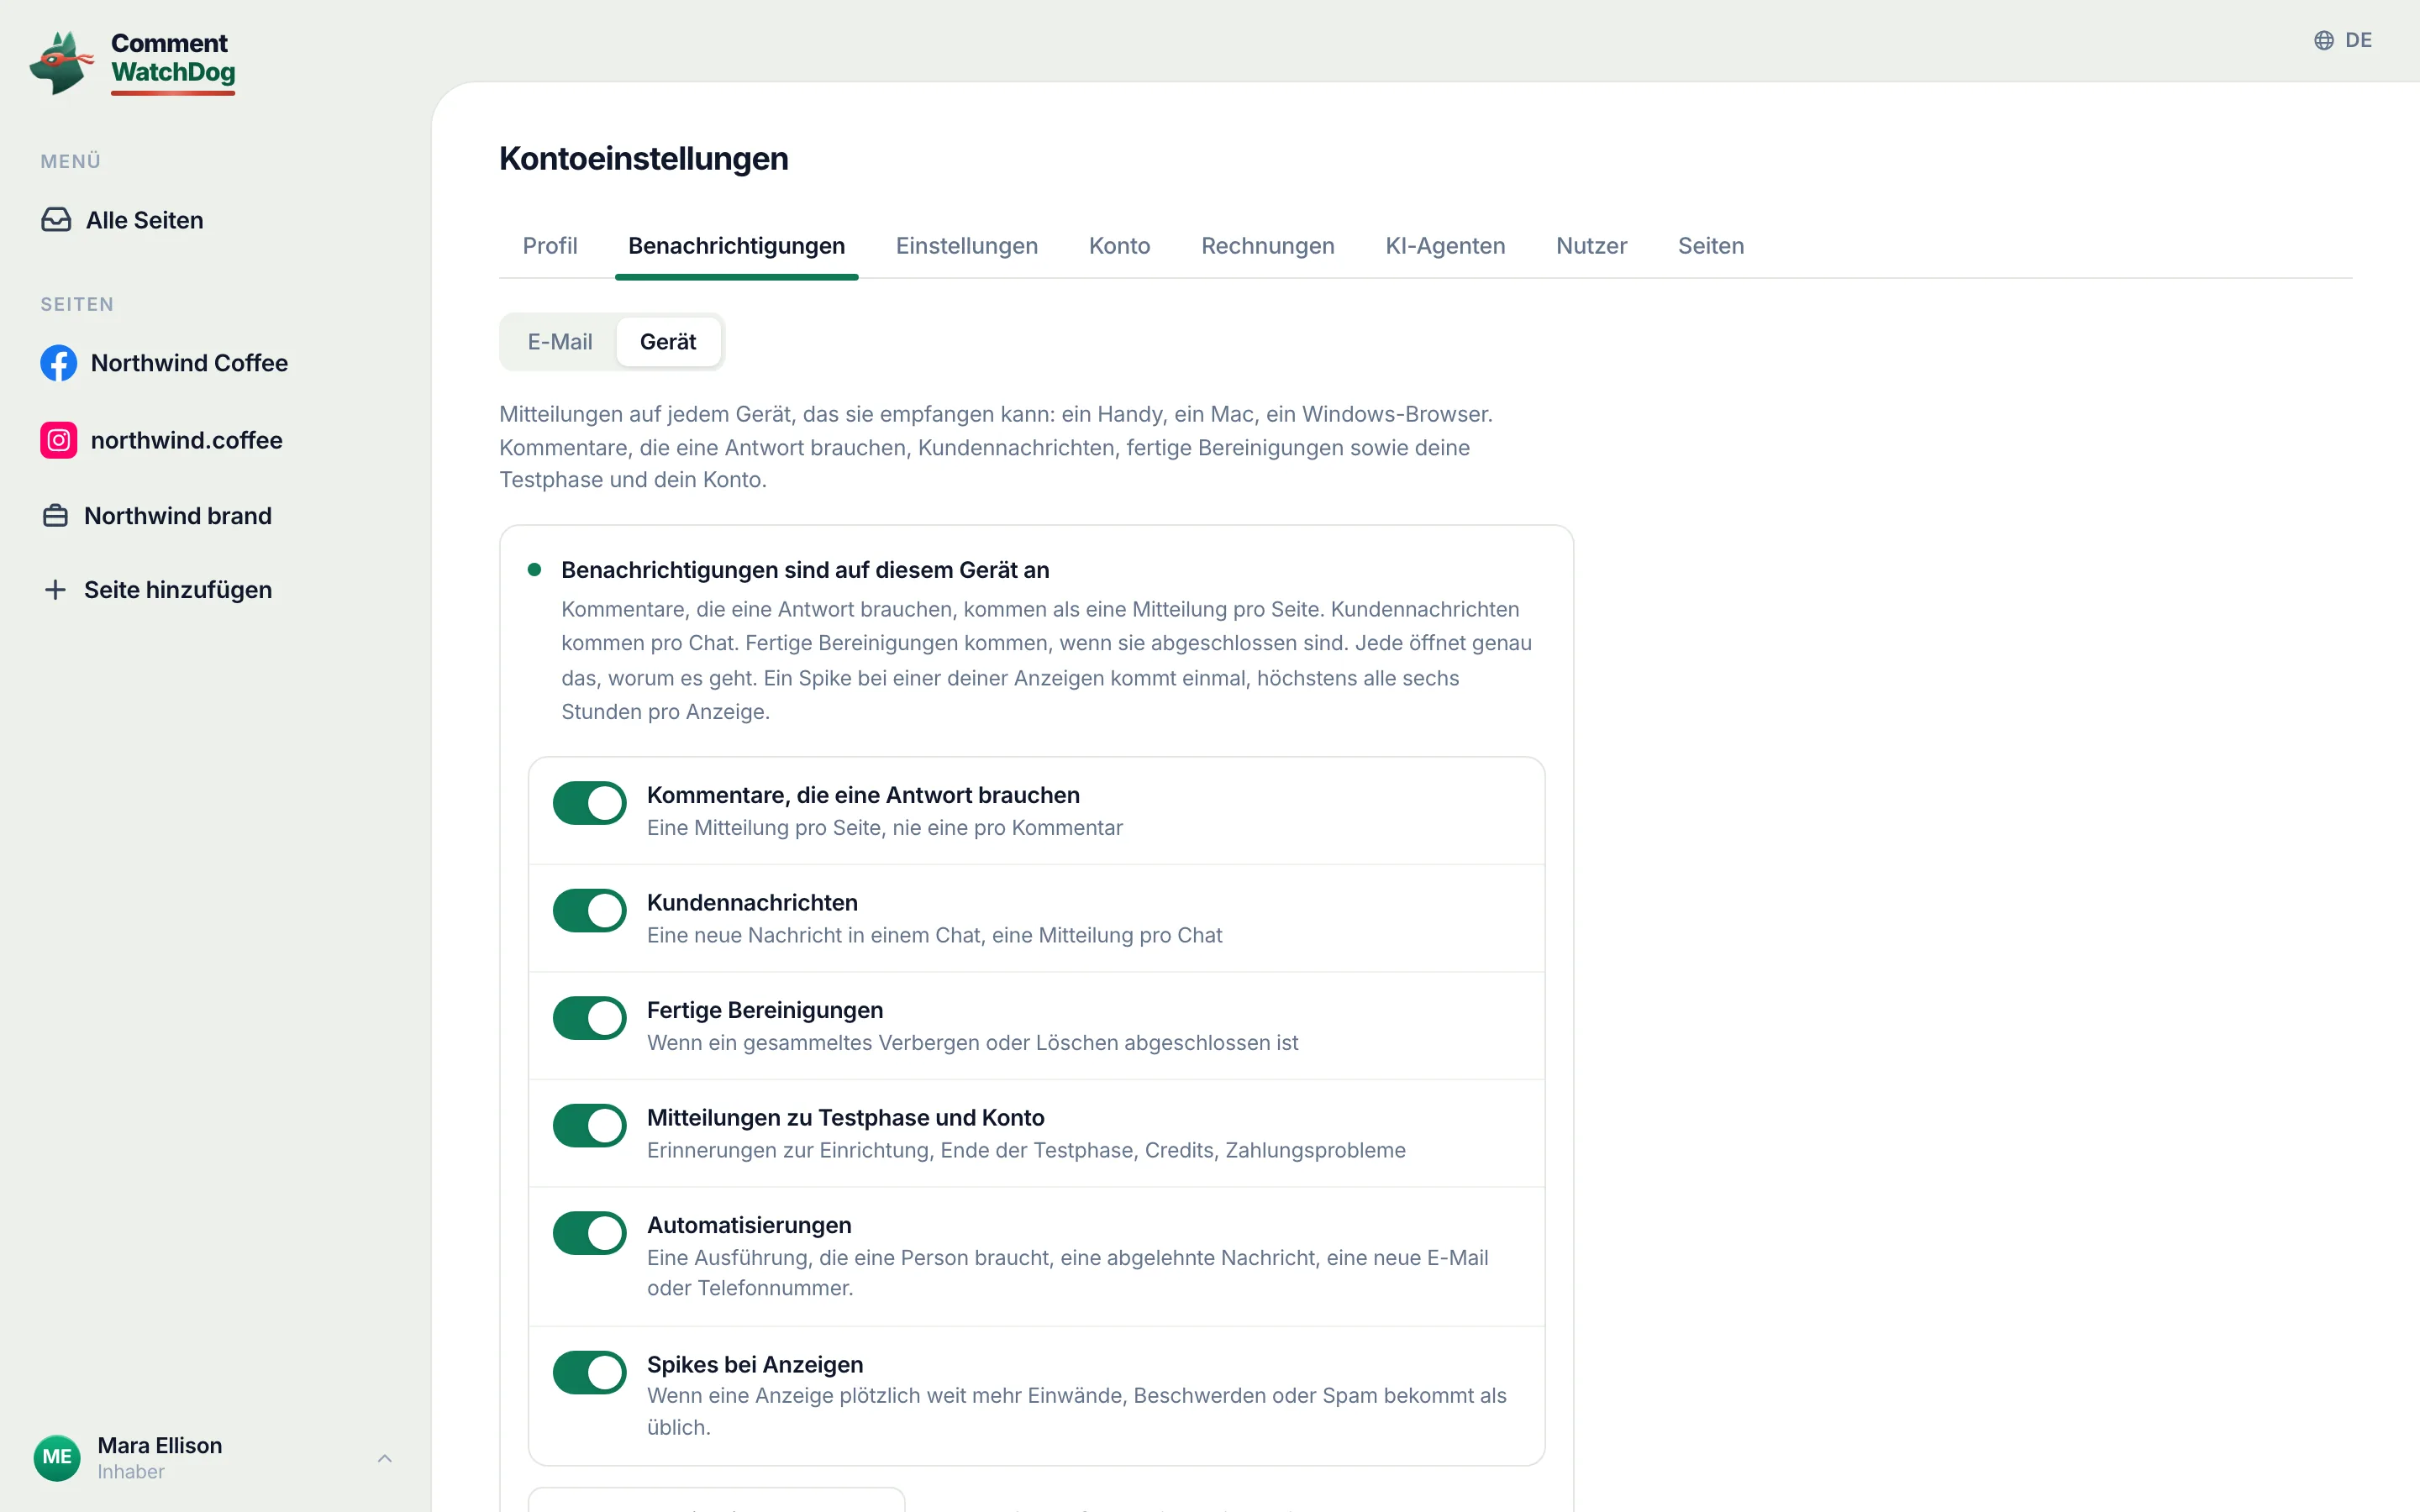Click the globe language icon
This screenshot has height=1512, width=2420.
point(2324,40)
